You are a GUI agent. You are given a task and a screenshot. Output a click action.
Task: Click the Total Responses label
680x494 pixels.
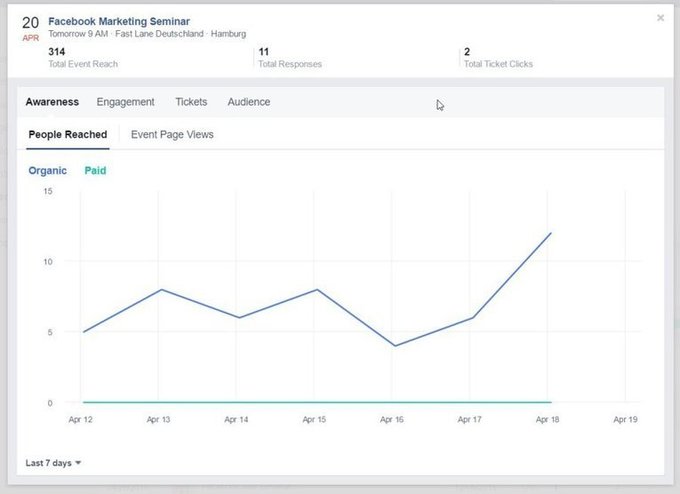point(290,64)
